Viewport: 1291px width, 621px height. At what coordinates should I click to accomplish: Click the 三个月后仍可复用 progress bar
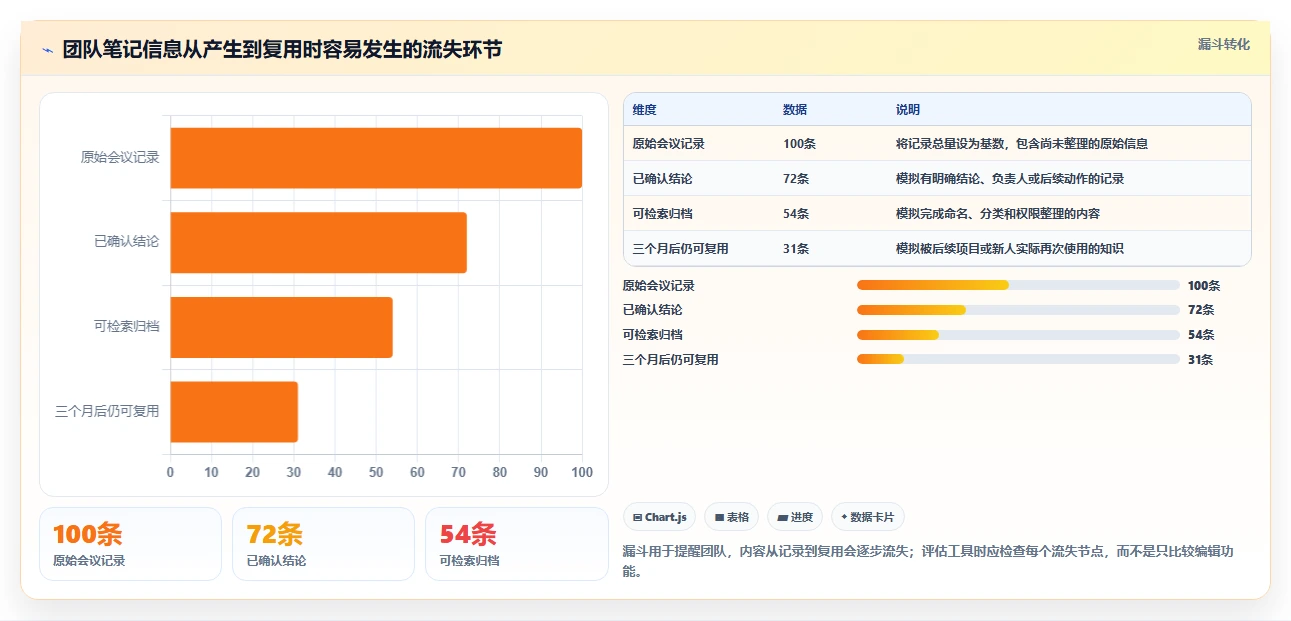tap(1018, 359)
